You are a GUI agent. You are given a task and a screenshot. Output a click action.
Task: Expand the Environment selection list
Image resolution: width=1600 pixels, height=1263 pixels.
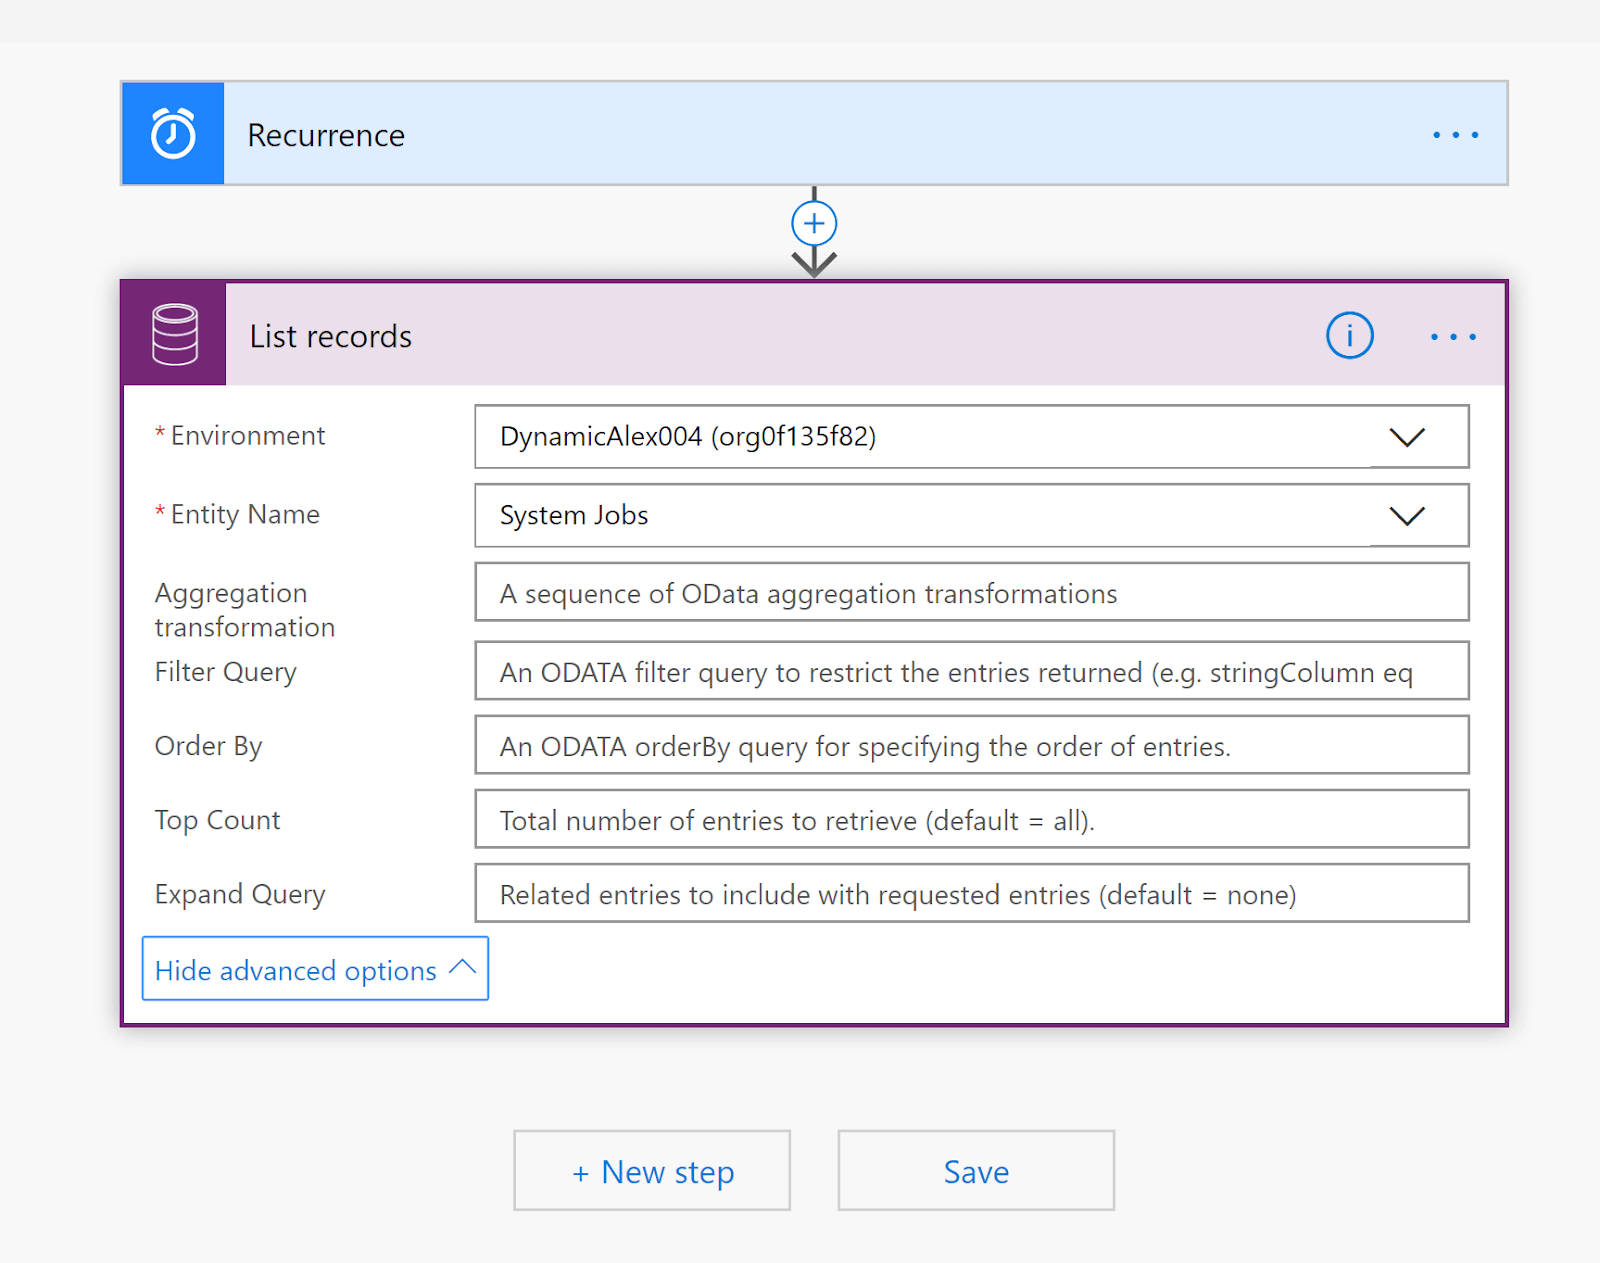pyautogui.click(x=1408, y=437)
